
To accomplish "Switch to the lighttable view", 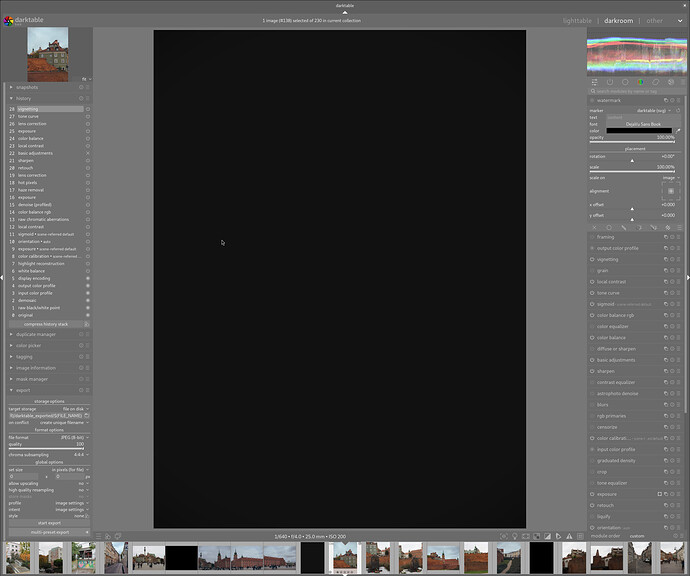I will 577,20.
